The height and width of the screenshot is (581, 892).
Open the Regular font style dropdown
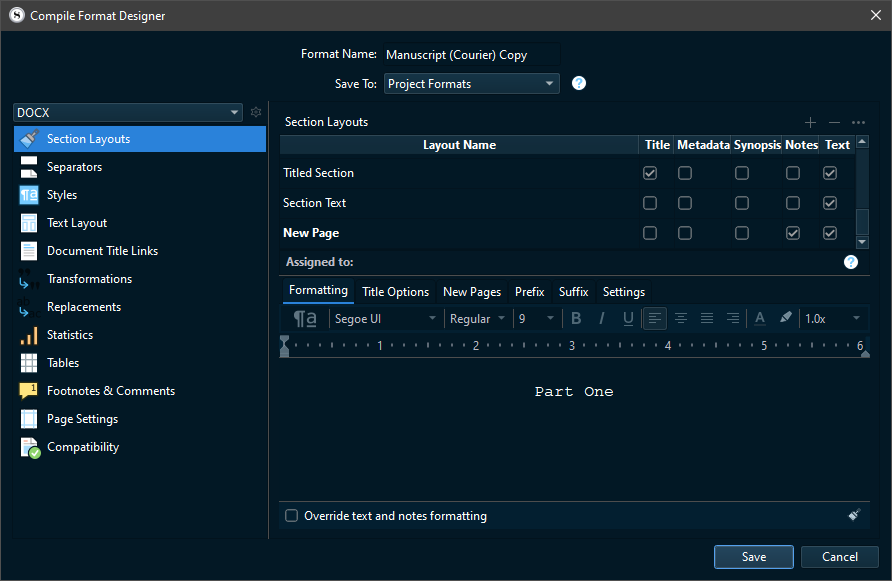click(x=477, y=319)
